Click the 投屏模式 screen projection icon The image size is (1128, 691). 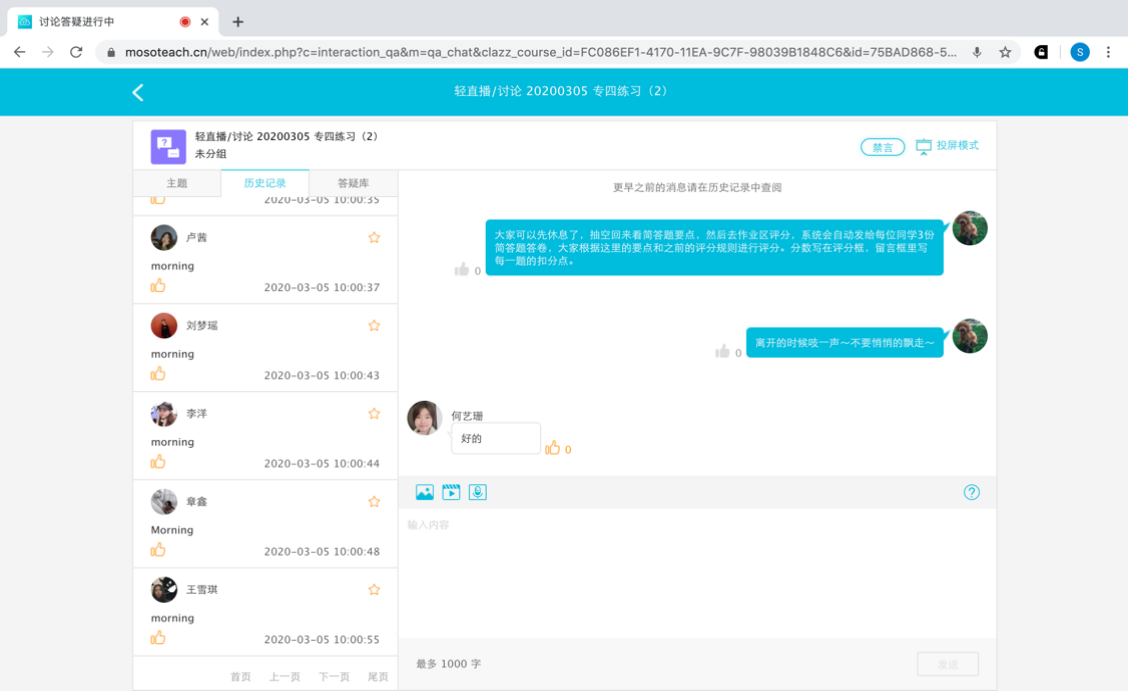point(923,146)
